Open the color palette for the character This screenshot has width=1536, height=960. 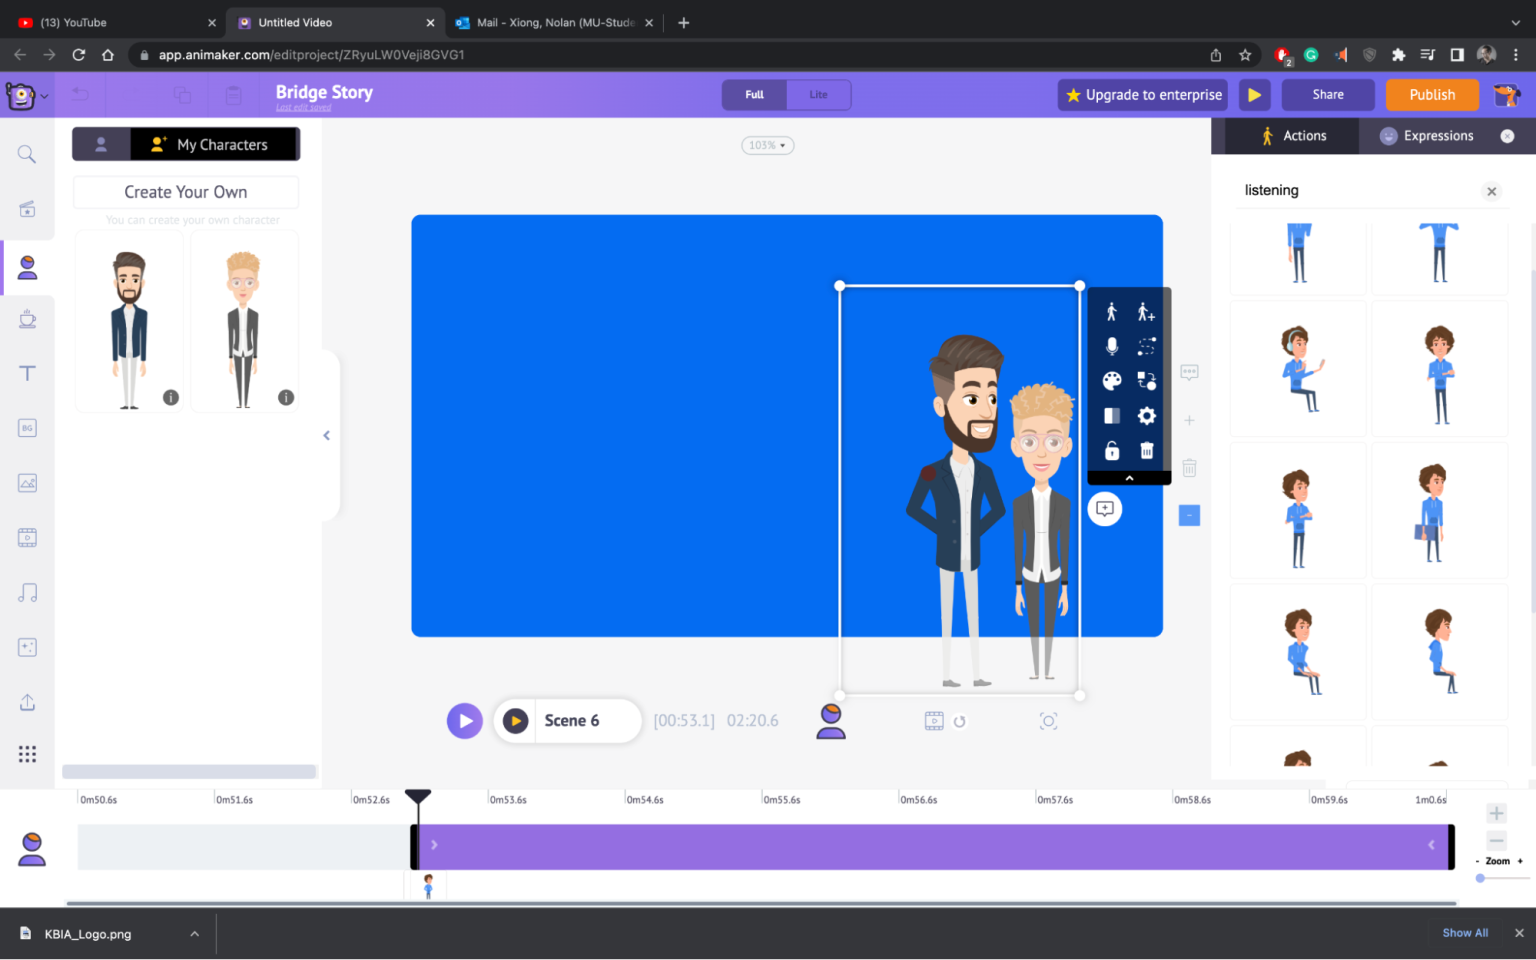(x=1112, y=381)
